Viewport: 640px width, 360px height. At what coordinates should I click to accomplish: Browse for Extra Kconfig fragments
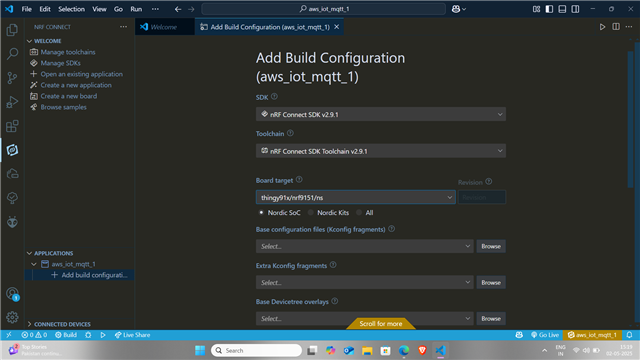[491, 282]
